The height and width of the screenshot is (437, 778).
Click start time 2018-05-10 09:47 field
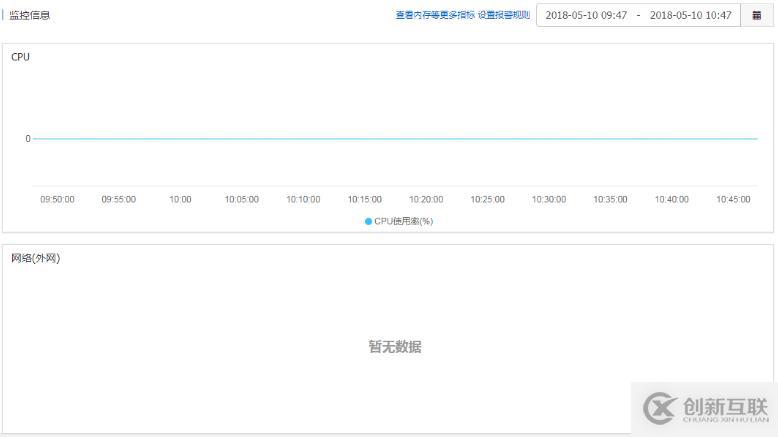point(586,16)
